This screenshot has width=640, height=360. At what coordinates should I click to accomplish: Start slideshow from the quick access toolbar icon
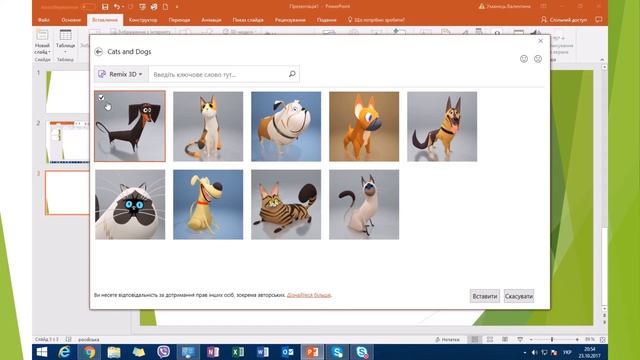(x=142, y=7)
